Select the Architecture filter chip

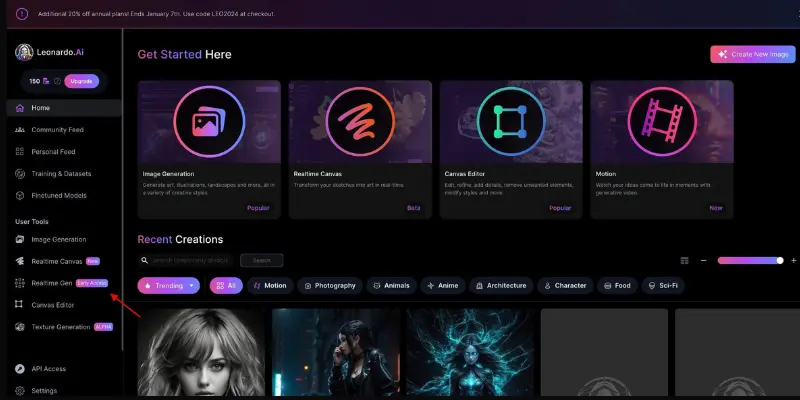[501, 286]
